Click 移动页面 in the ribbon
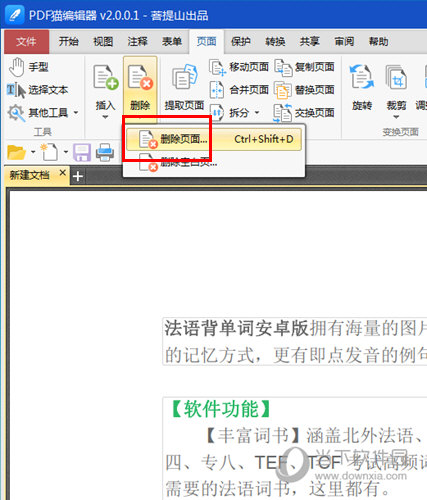The height and width of the screenshot is (500, 427). 239,67
